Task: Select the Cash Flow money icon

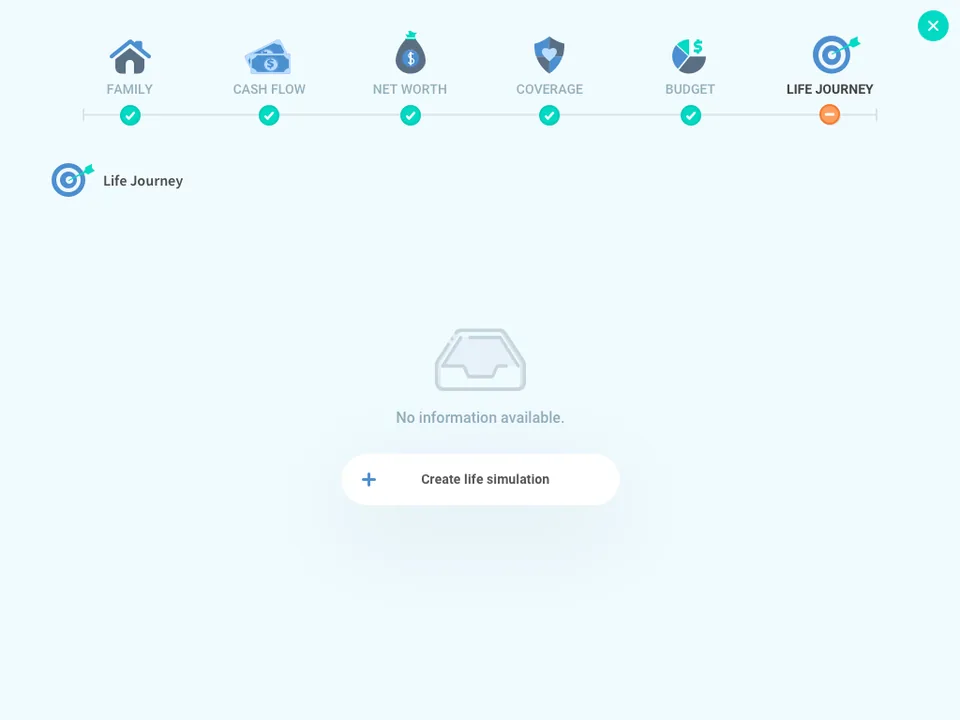Action: (268, 57)
